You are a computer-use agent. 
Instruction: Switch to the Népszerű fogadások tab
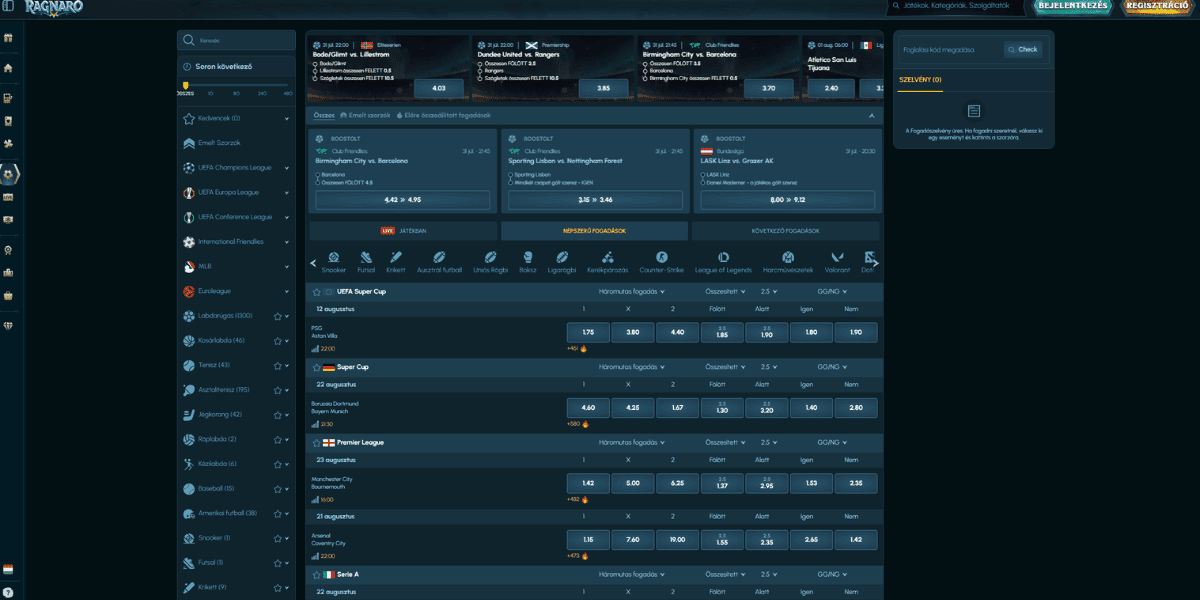594,231
